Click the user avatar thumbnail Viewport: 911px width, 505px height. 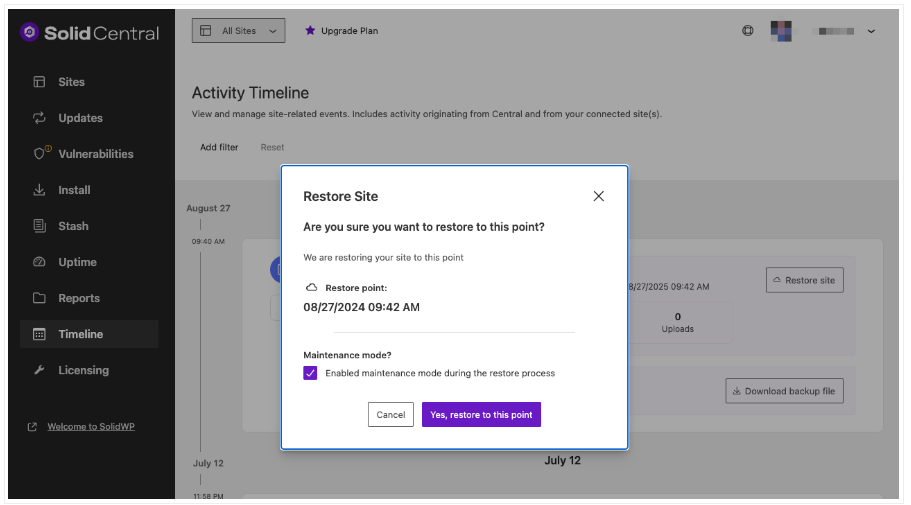pyautogui.click(x=781, y=31)
